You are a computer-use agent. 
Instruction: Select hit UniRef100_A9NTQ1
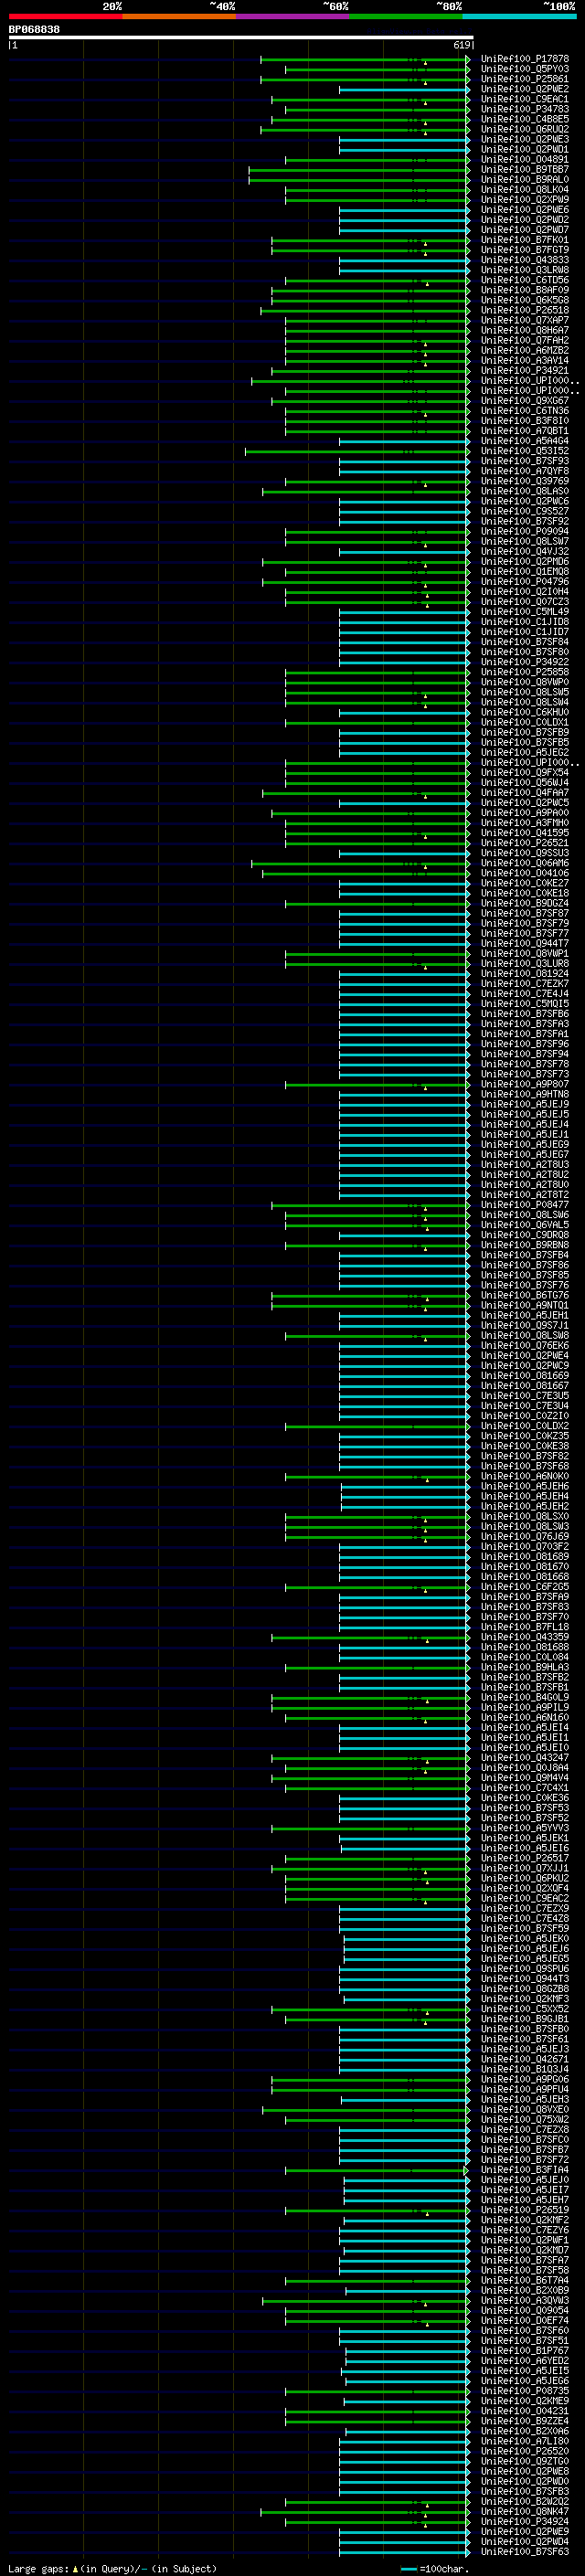(525, 1305)
